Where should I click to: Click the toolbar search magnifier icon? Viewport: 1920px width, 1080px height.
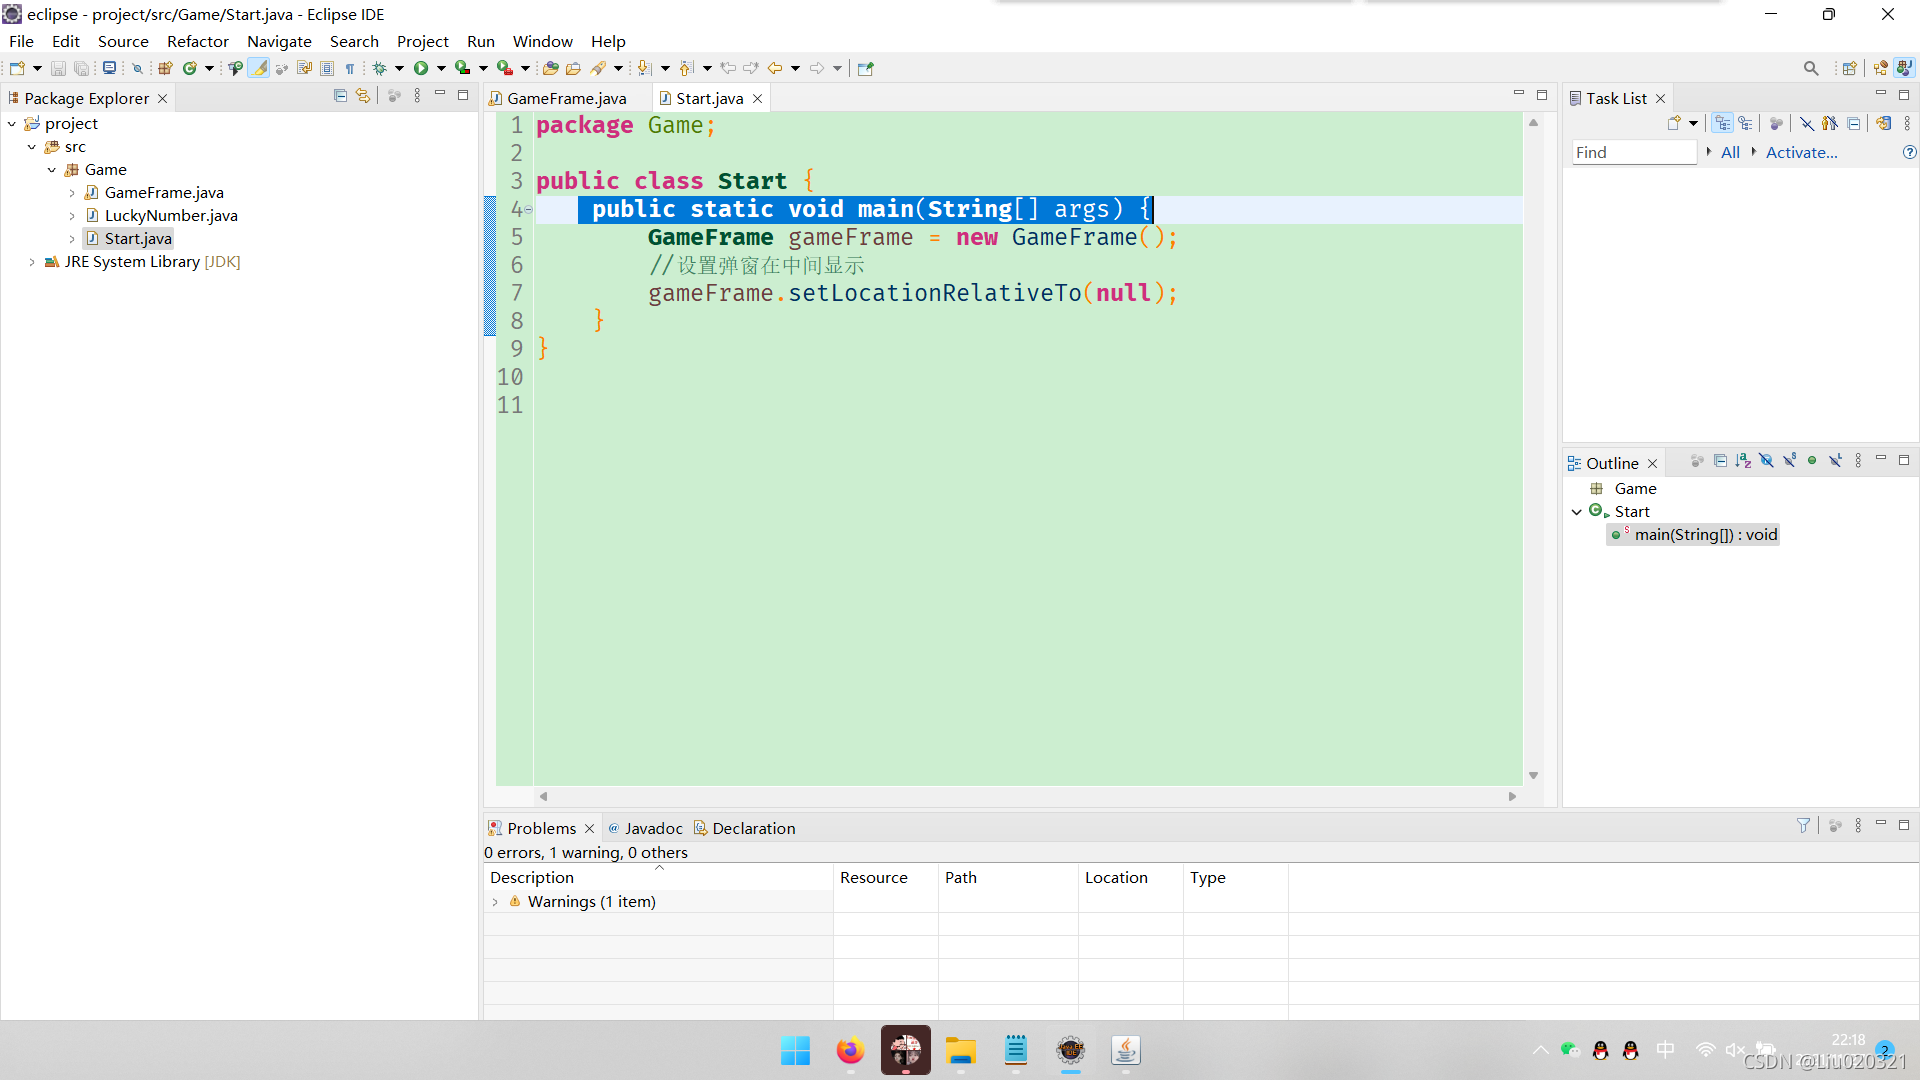[x=1811, y=68]
